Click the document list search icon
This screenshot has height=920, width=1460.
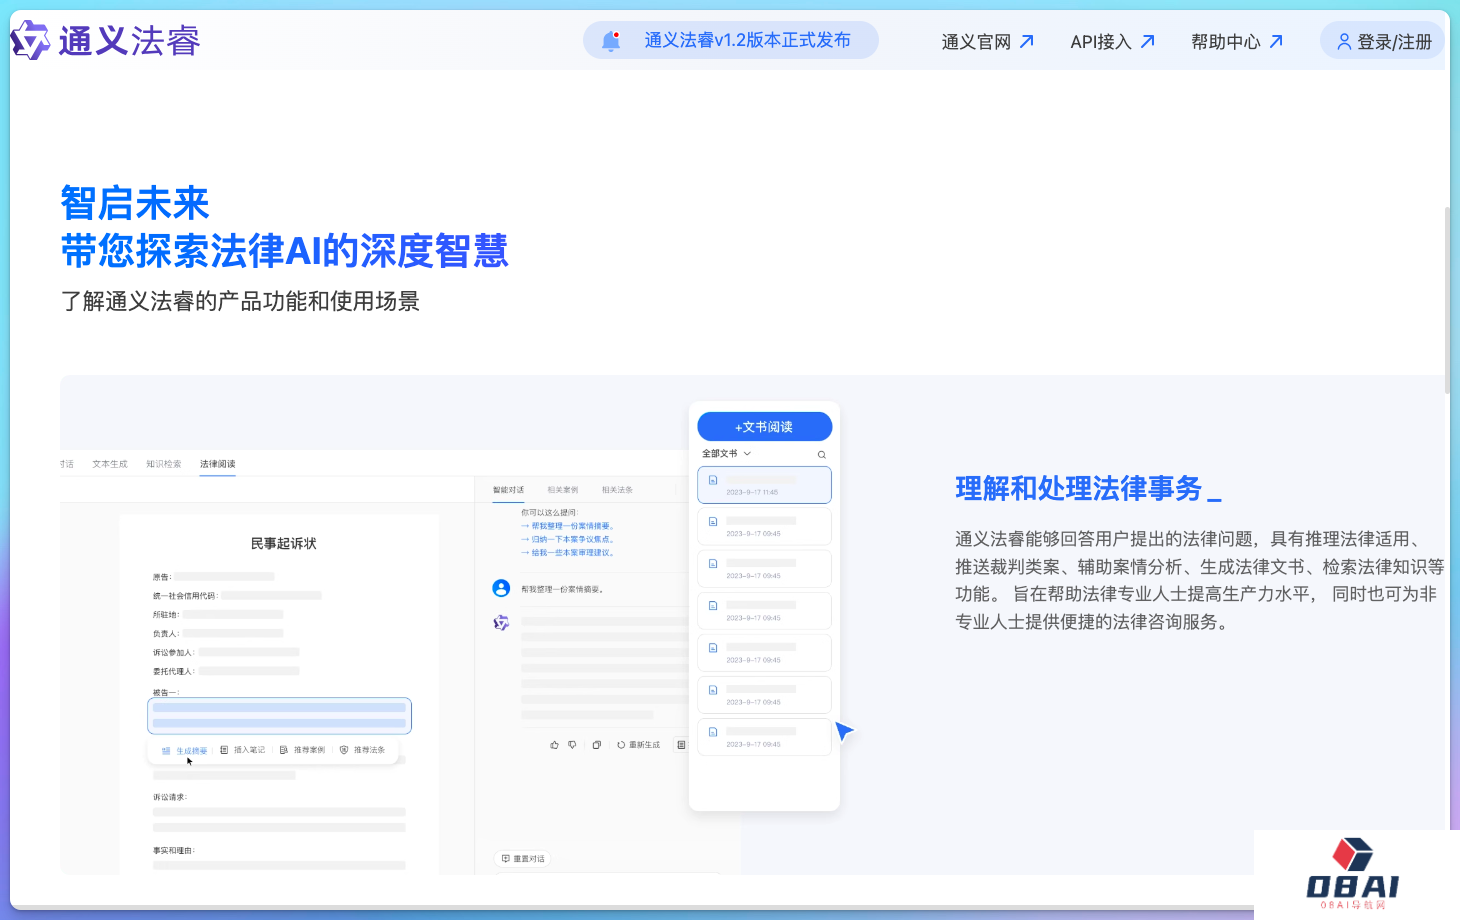click(822, 455)
